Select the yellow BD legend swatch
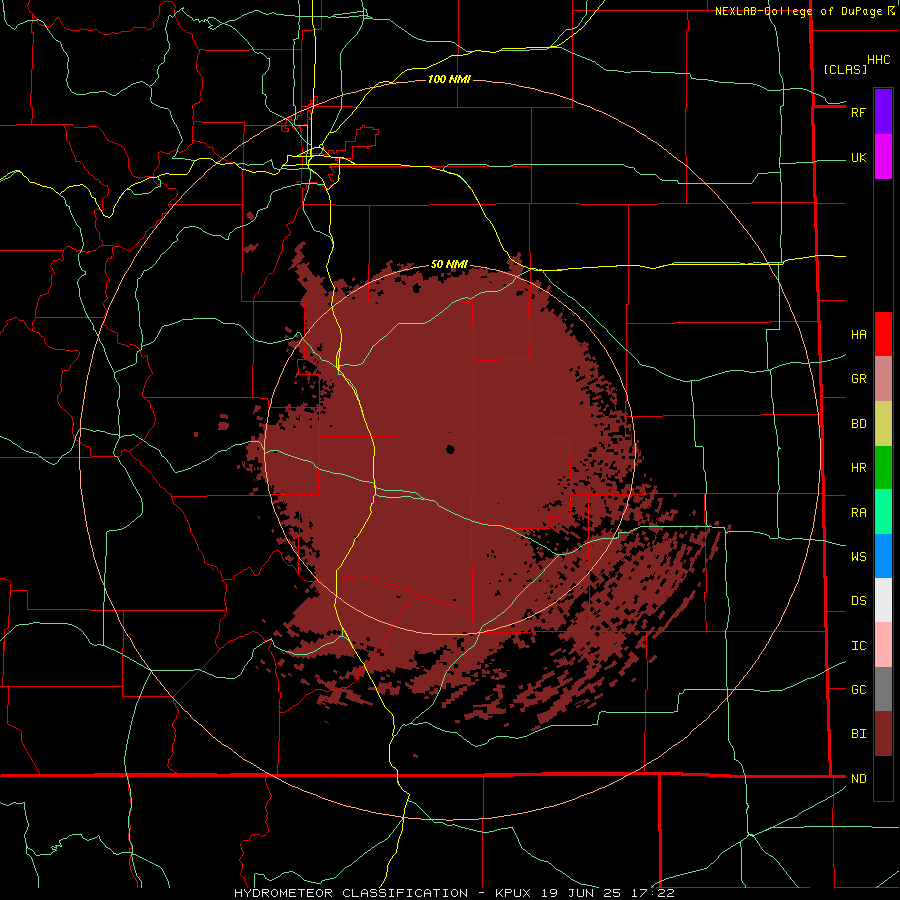The image size is (900, 900). pos(883,424)
